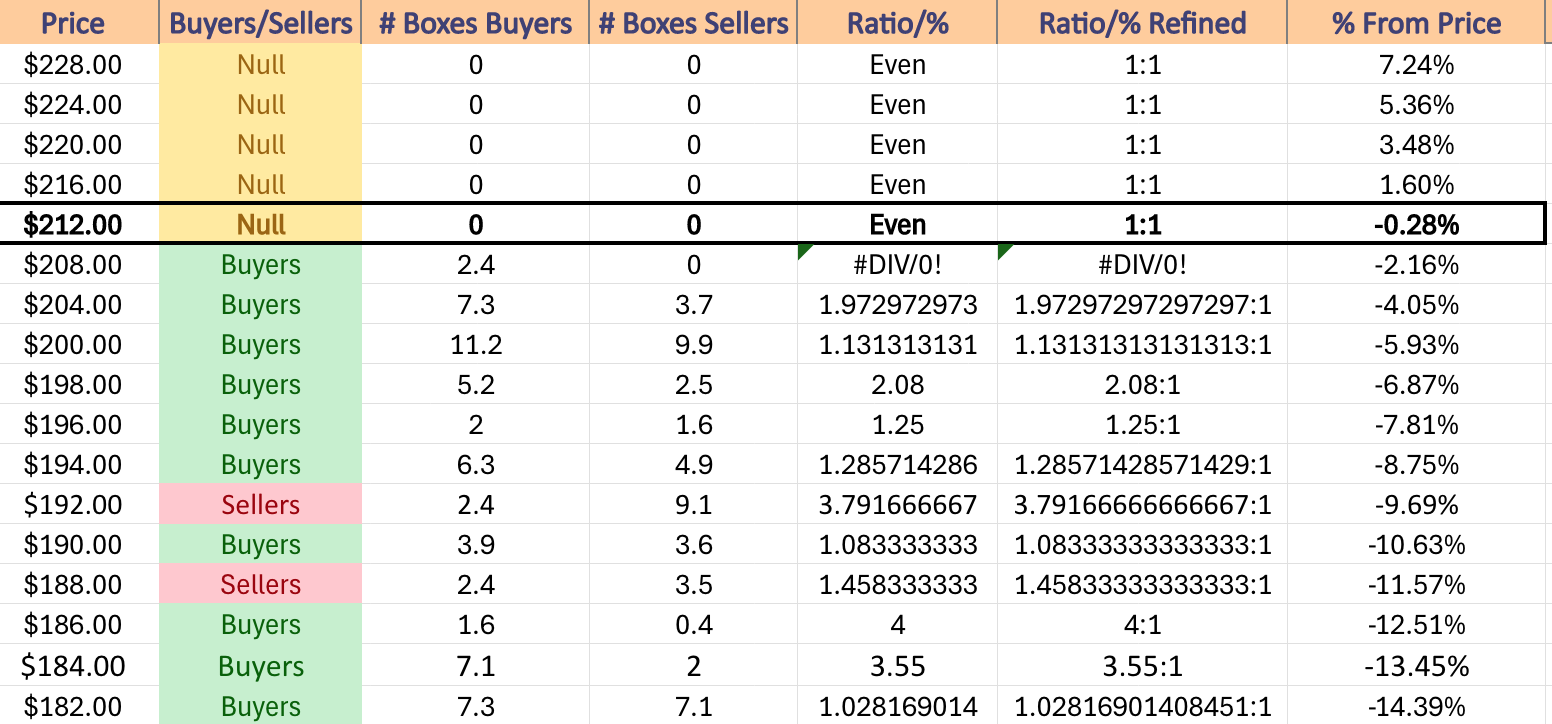The image size is (1552, 724).
Task: Select the 2.08 ratio cell
Action: pos(897,385)
